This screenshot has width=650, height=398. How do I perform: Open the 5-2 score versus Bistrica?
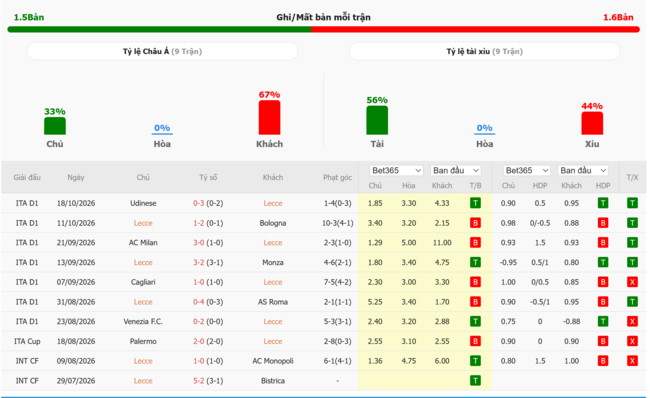coord(199,381)
